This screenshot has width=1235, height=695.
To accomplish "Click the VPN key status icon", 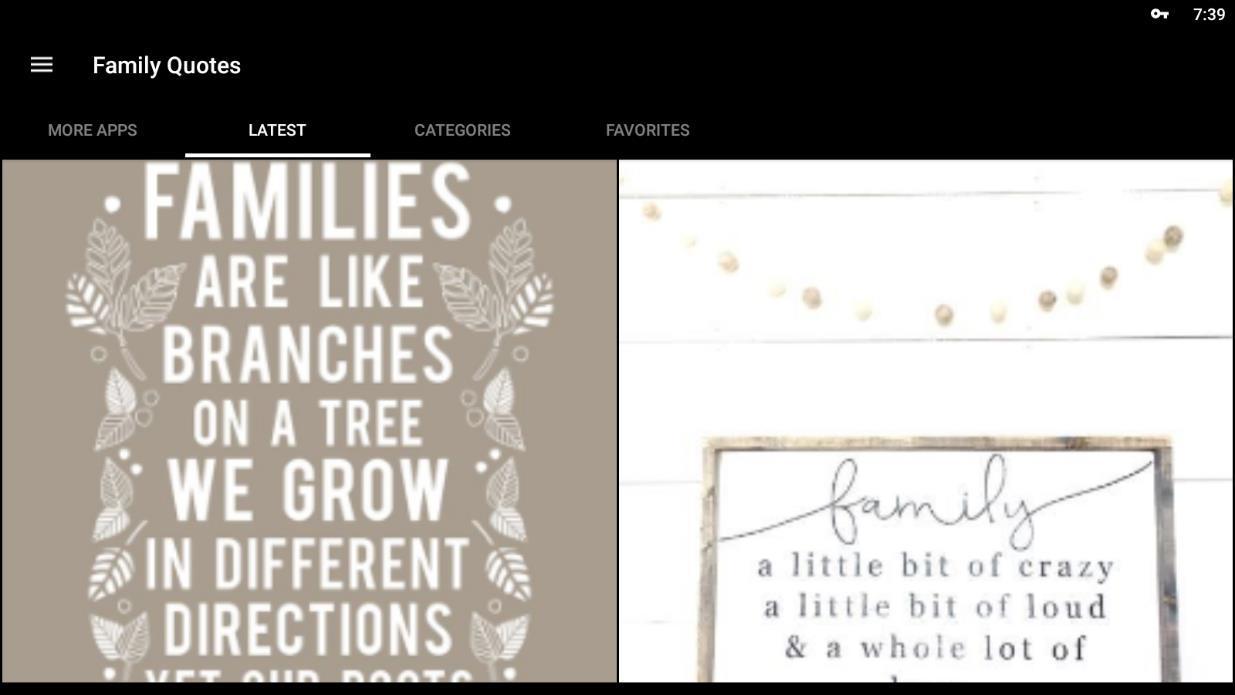I will (1159, 14).
